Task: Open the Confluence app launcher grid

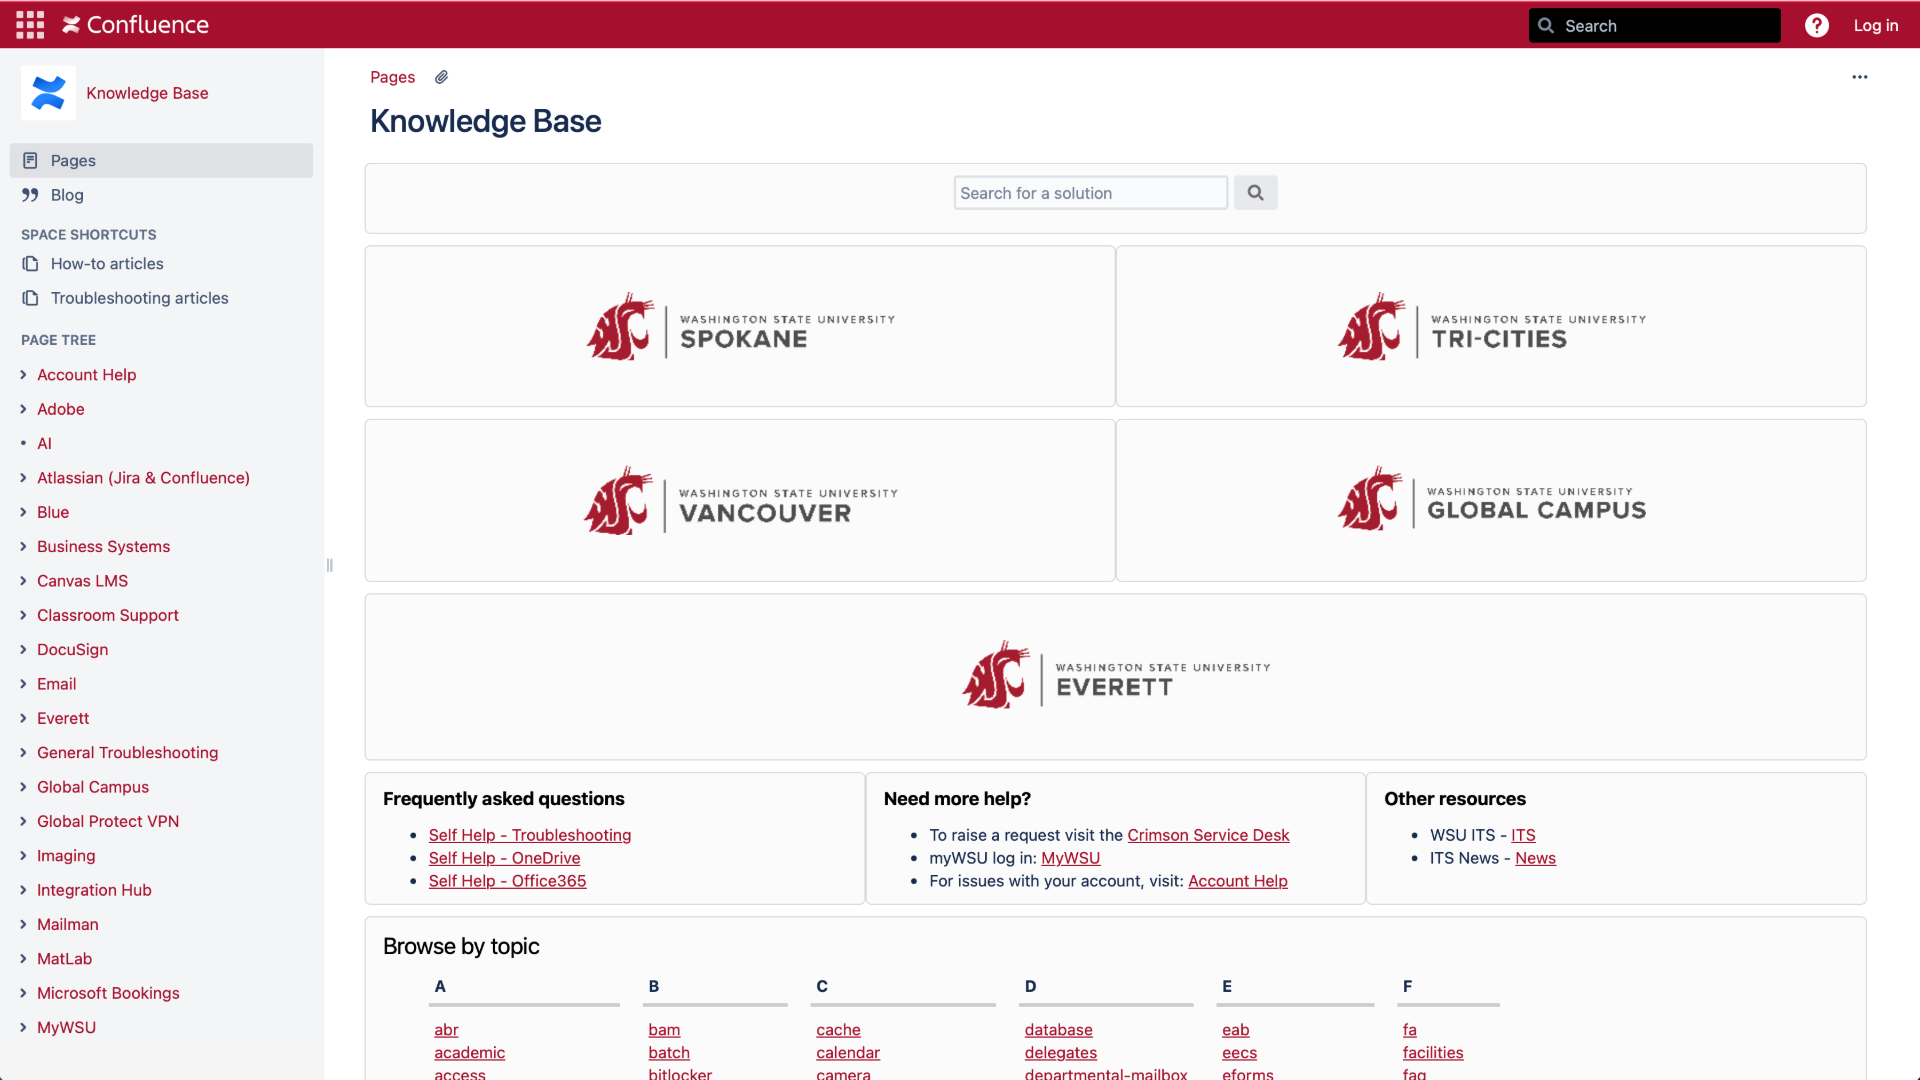Action: [29, 24]
